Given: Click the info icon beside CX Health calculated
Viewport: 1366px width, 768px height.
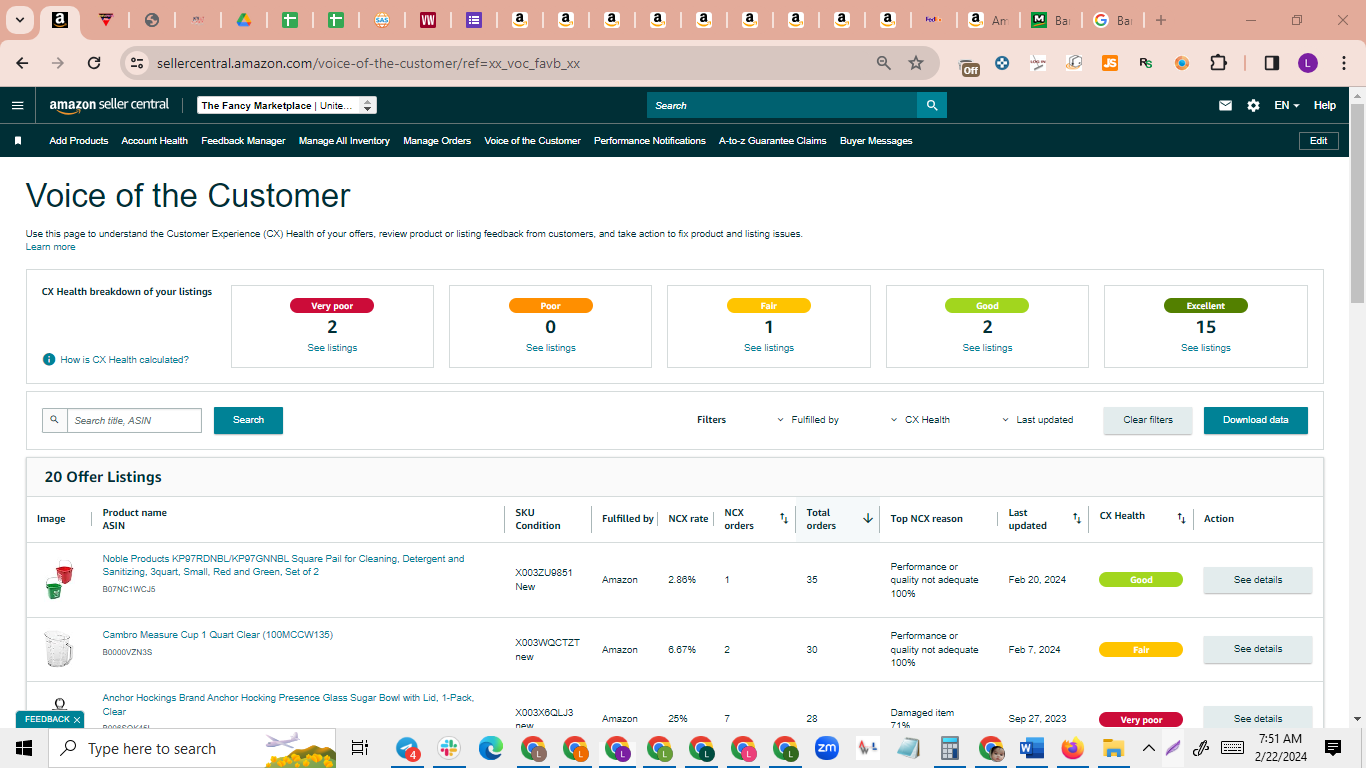Looking at the screenshot, I should 49,359.
